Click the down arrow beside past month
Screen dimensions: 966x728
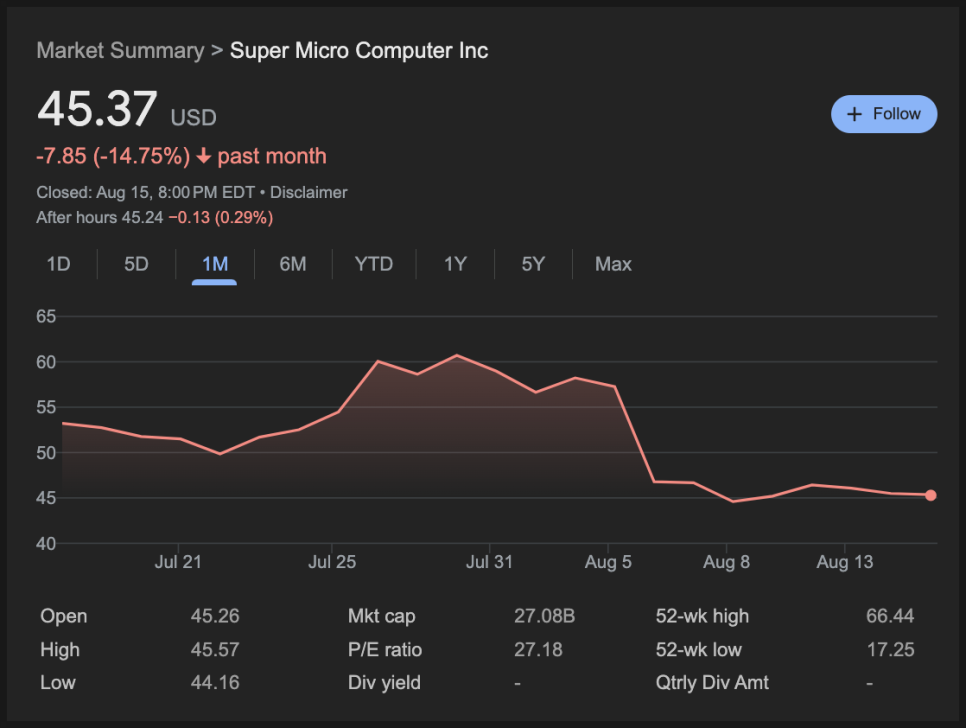[203, 156]
